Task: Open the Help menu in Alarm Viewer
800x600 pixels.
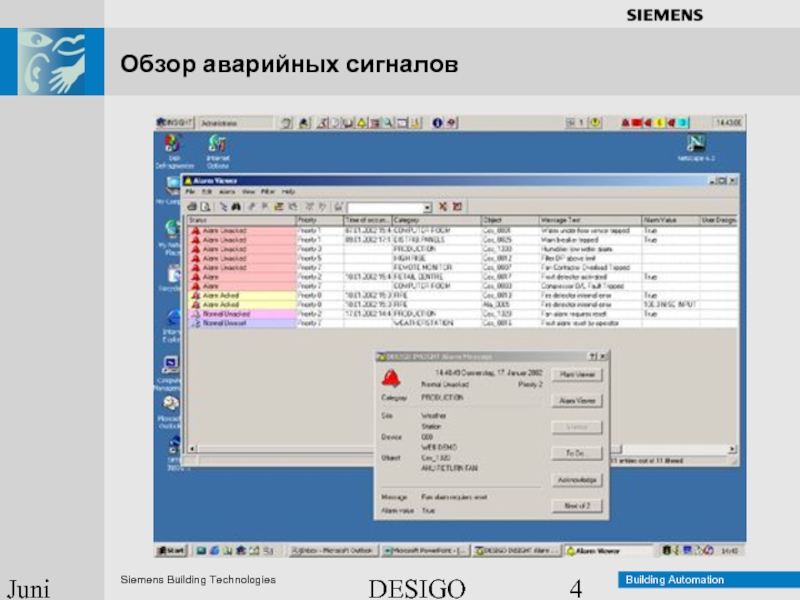Action: [x=288, y=191]
